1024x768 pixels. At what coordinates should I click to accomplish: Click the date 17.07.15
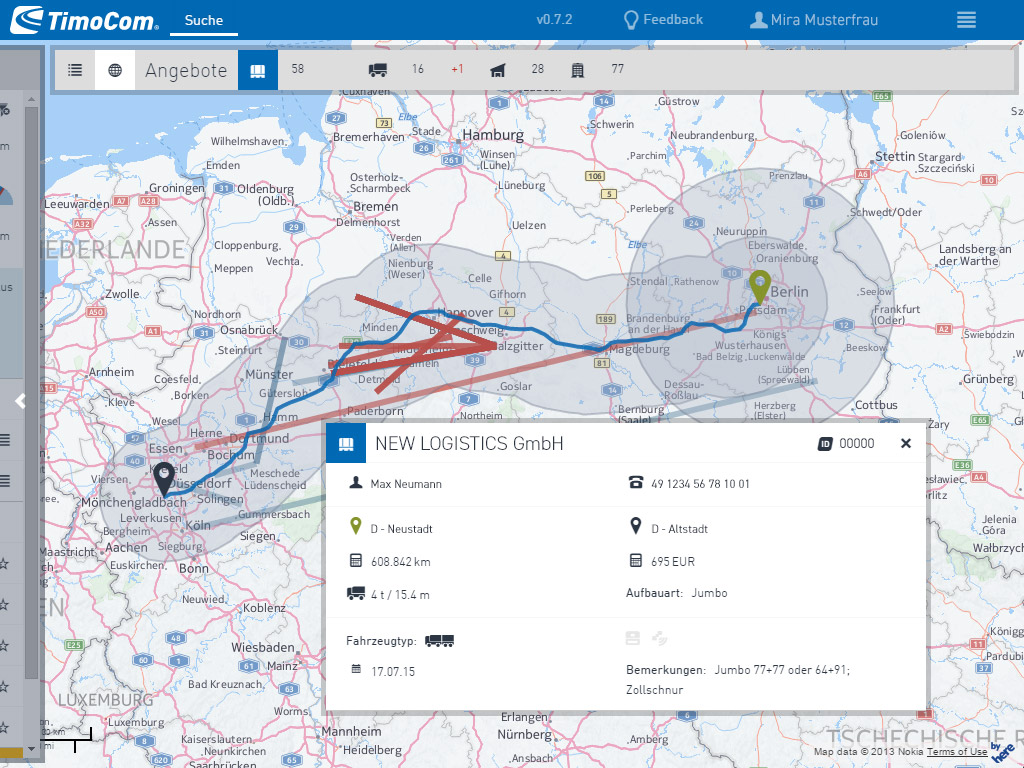[x=393, y=671]
